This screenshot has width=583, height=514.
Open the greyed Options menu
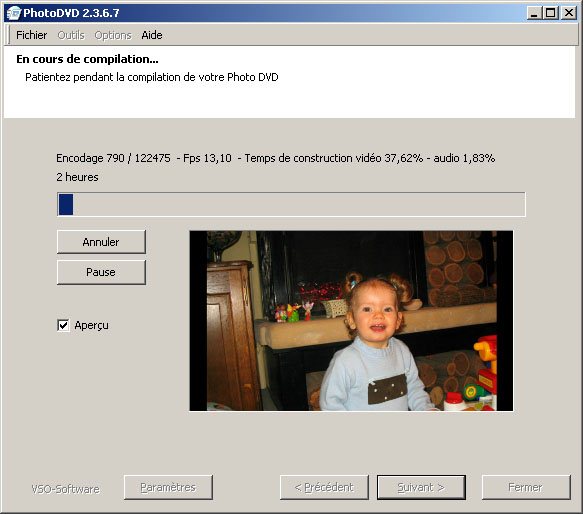pos(113,35)
